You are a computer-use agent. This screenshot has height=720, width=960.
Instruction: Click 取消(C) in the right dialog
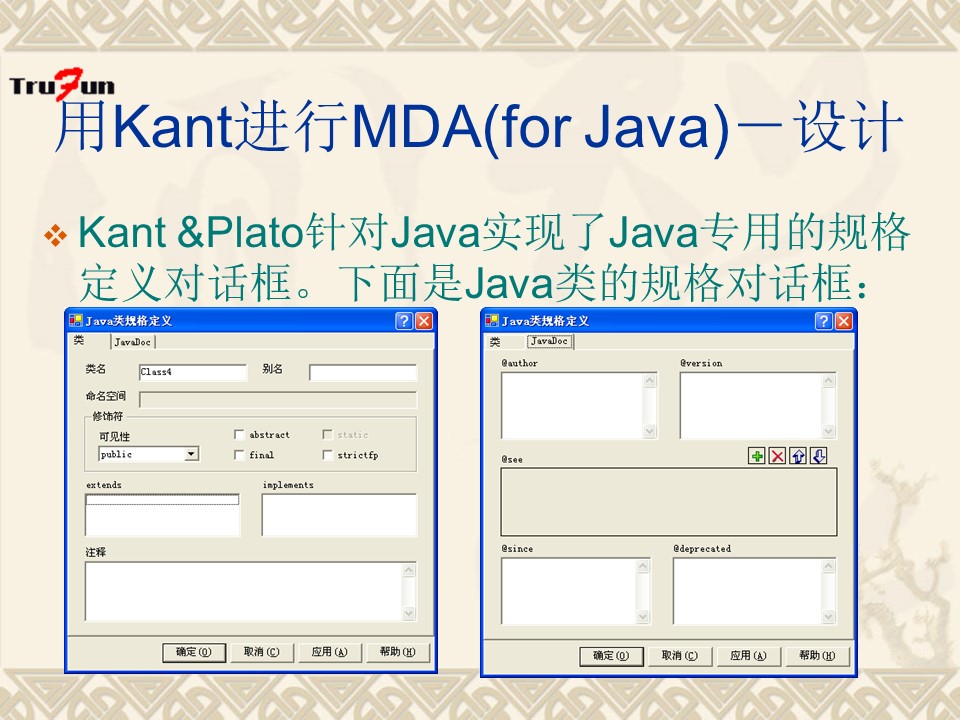tap(680, 656)
